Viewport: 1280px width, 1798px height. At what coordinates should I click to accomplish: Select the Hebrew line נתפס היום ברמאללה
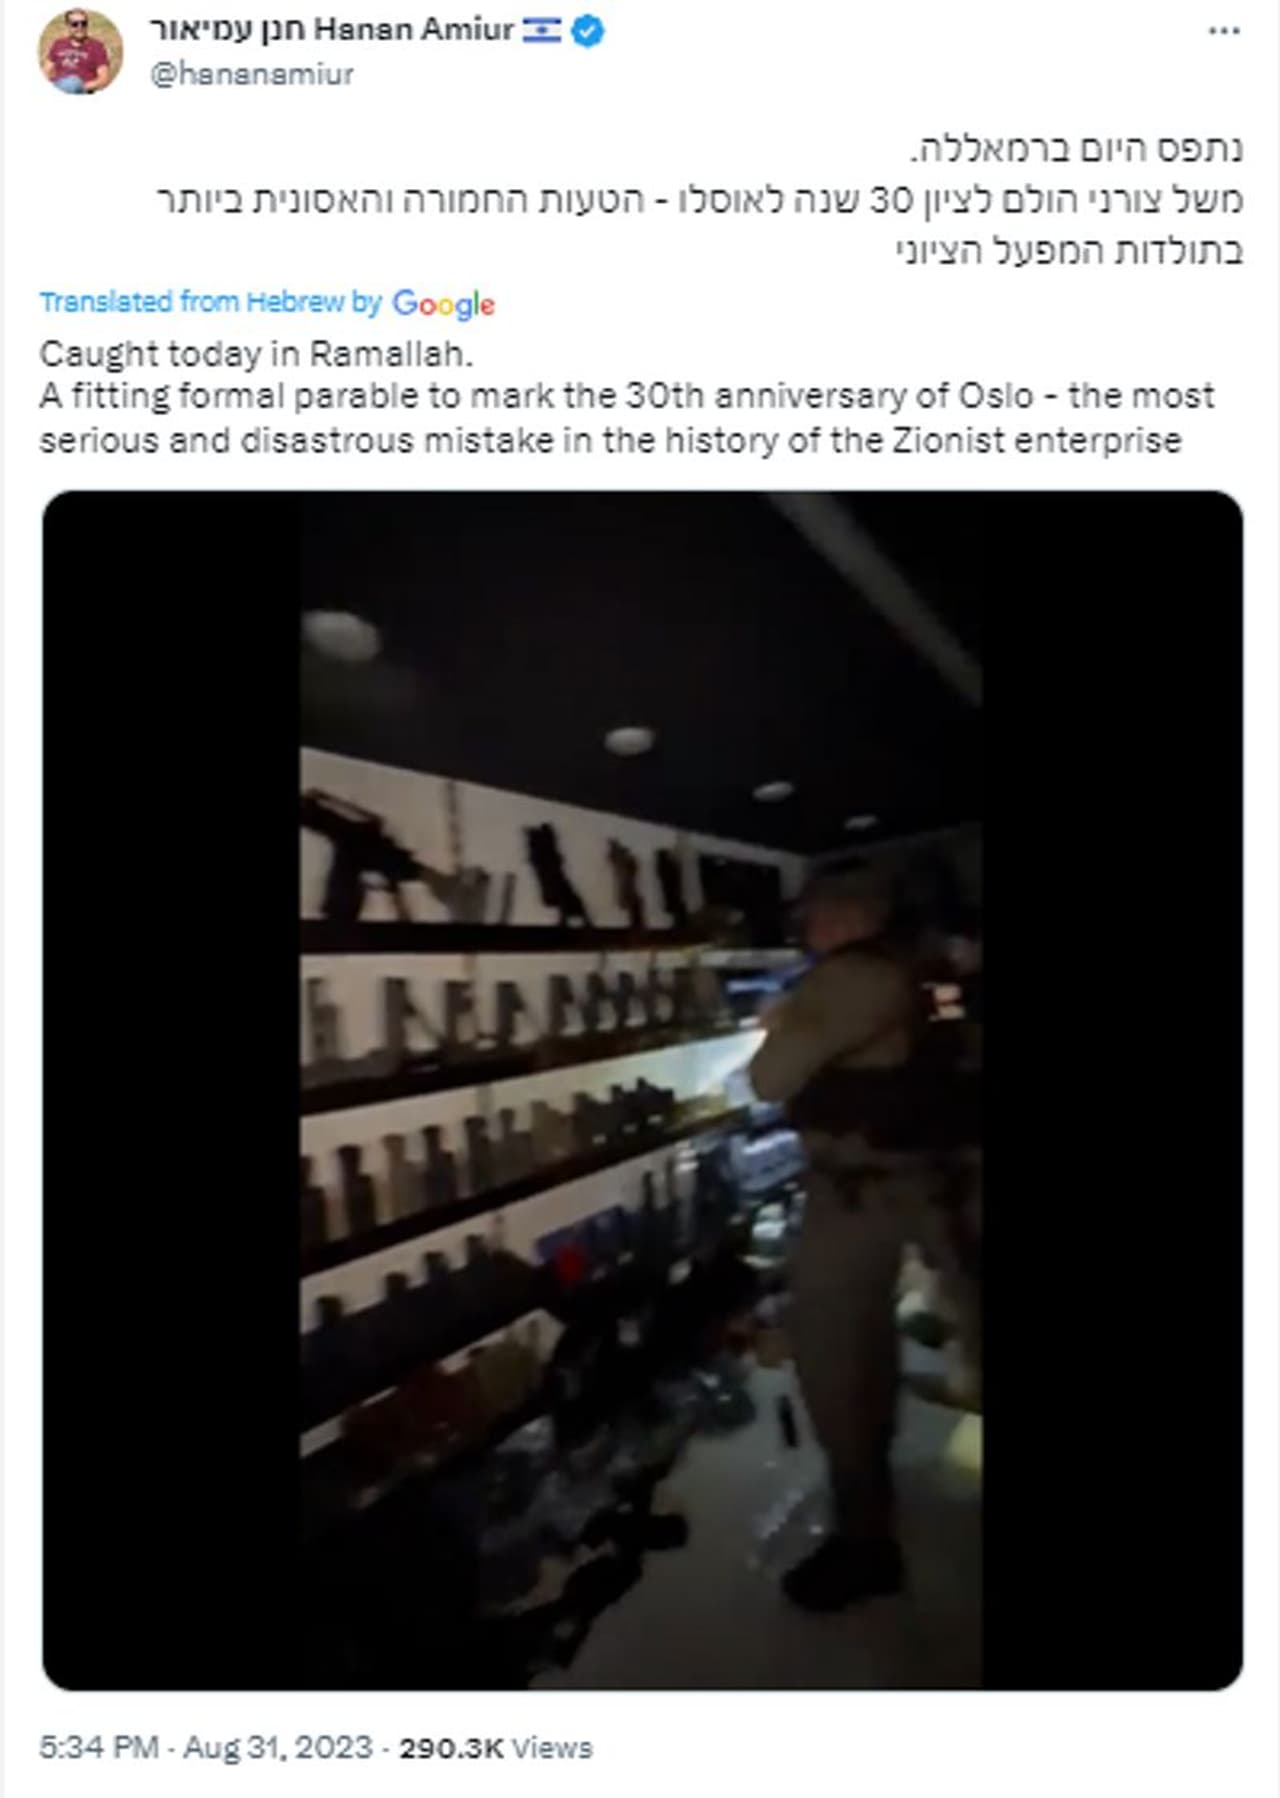[x=1076, y=150]
